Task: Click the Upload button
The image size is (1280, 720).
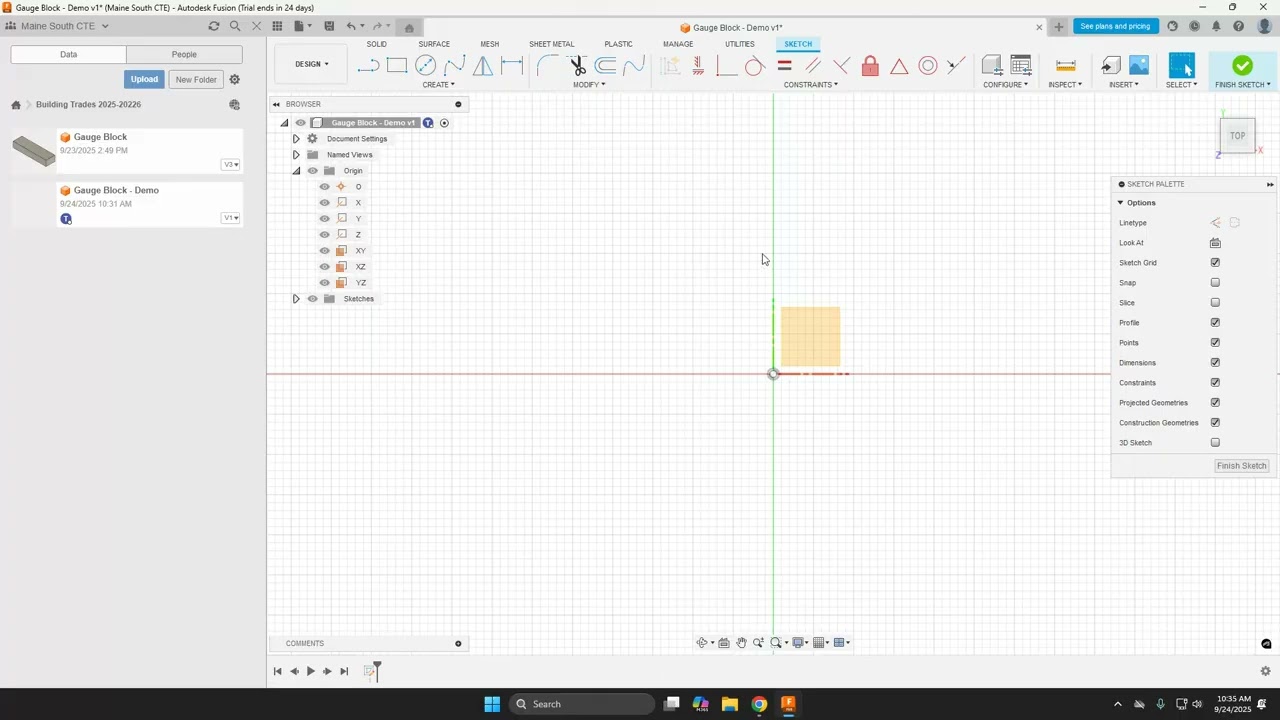Action: 144,79
